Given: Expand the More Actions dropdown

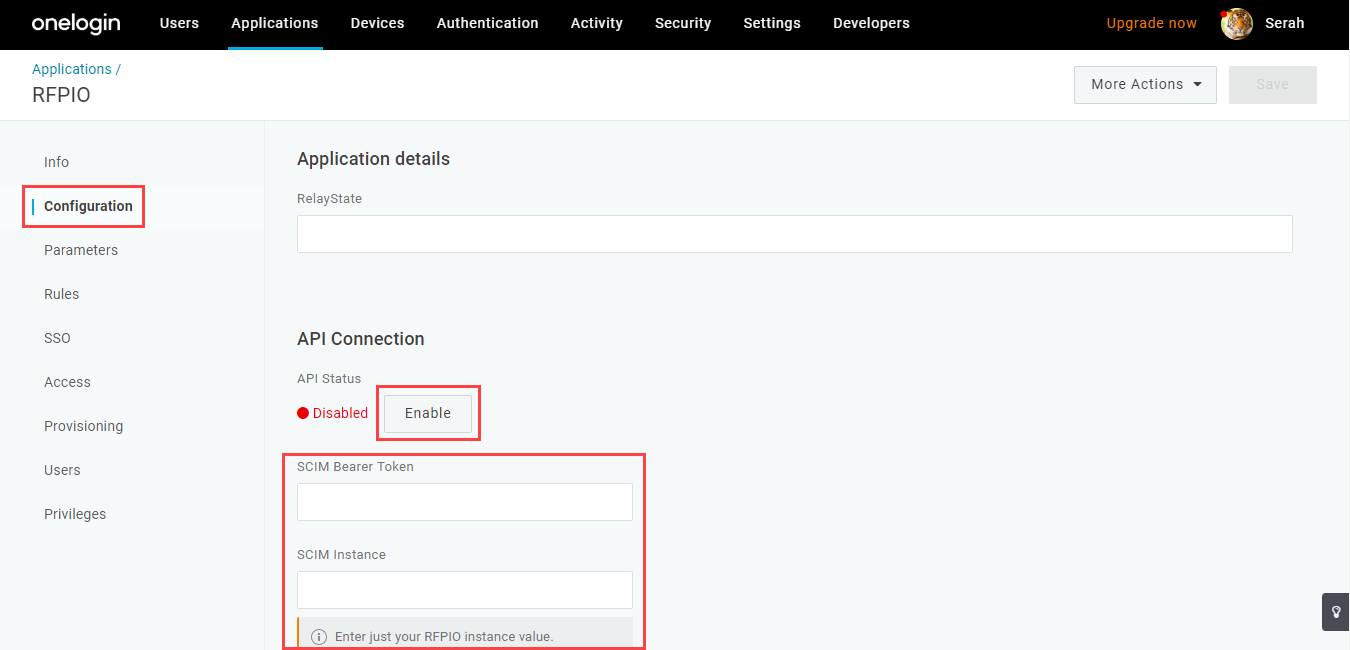Looking at the screenshot, I should tap(1145, 85).
